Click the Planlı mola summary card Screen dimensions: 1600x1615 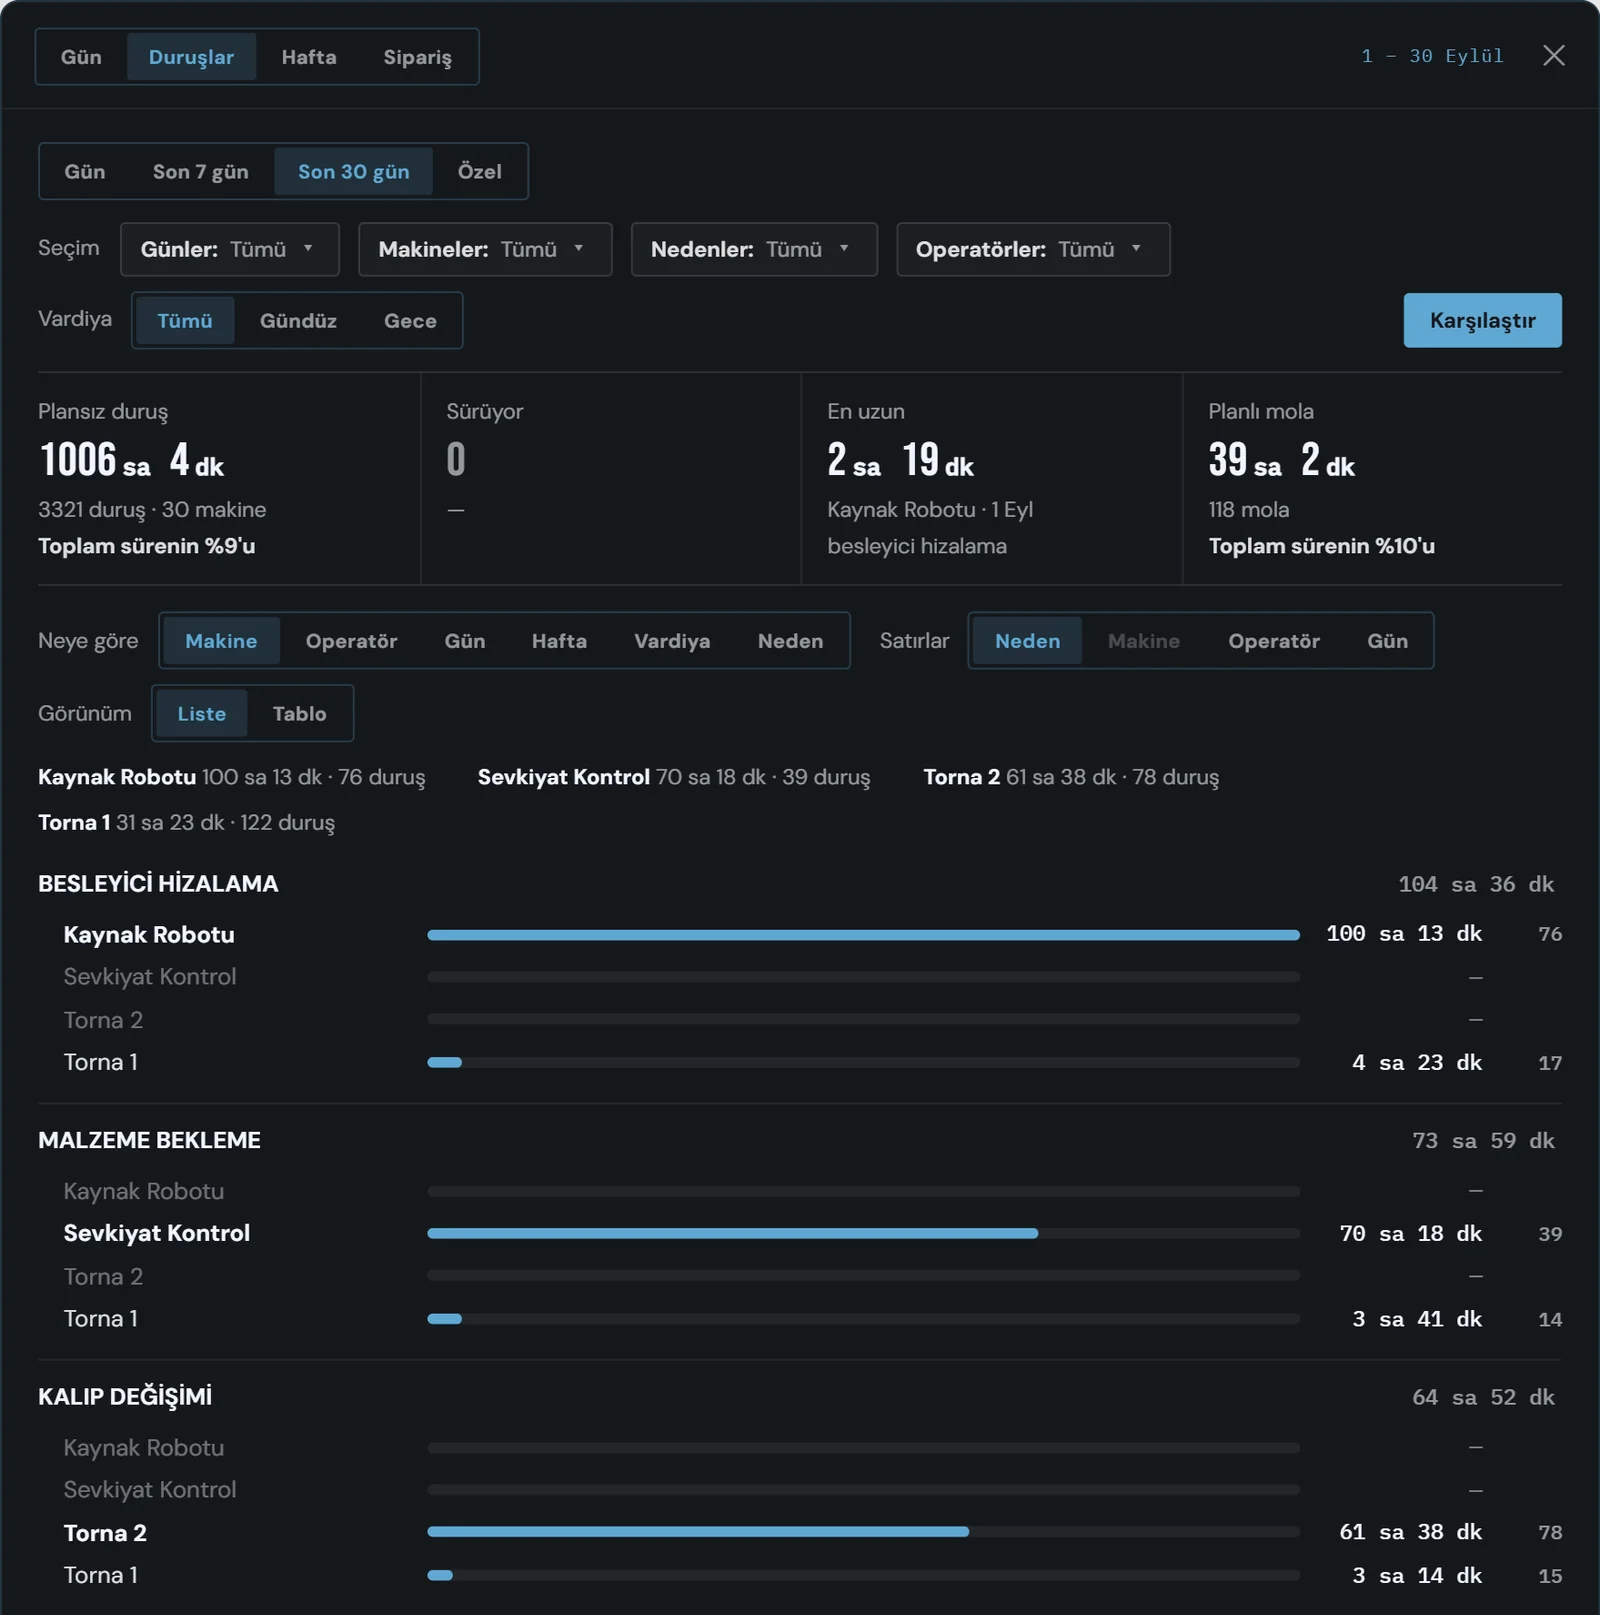click(1373, 479)
